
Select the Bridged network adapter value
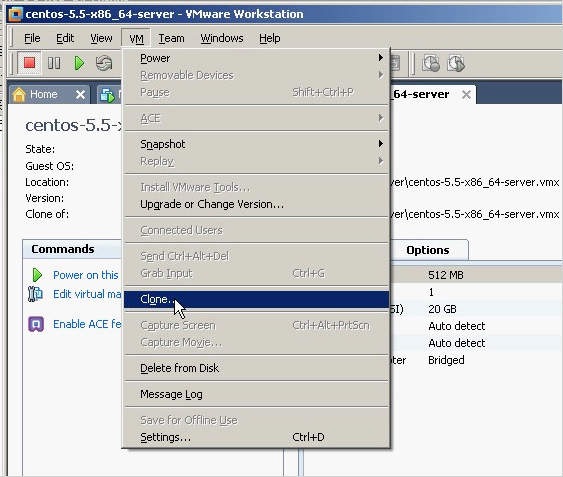point(446,360)
